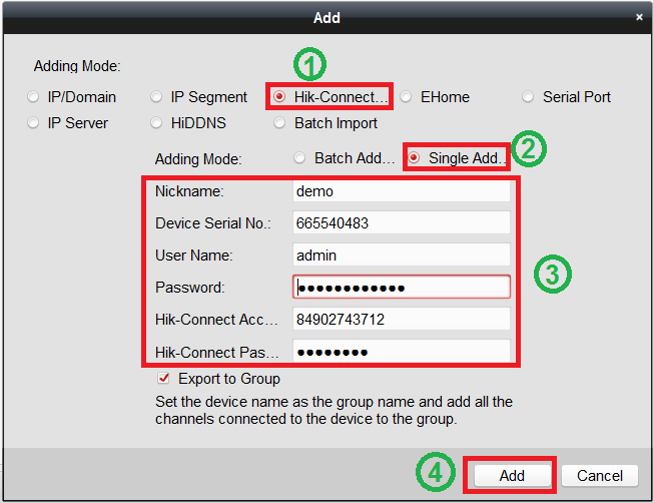Switch to Batch Add mode
The image size is (653, 503).
[x=300, y=158]
